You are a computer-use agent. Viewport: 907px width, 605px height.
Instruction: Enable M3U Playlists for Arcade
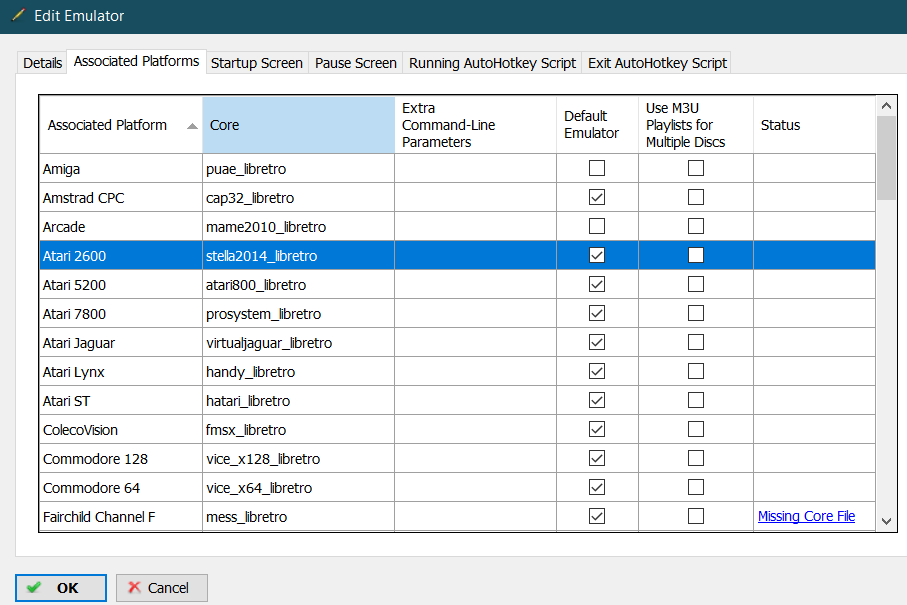tap(696, 226)
